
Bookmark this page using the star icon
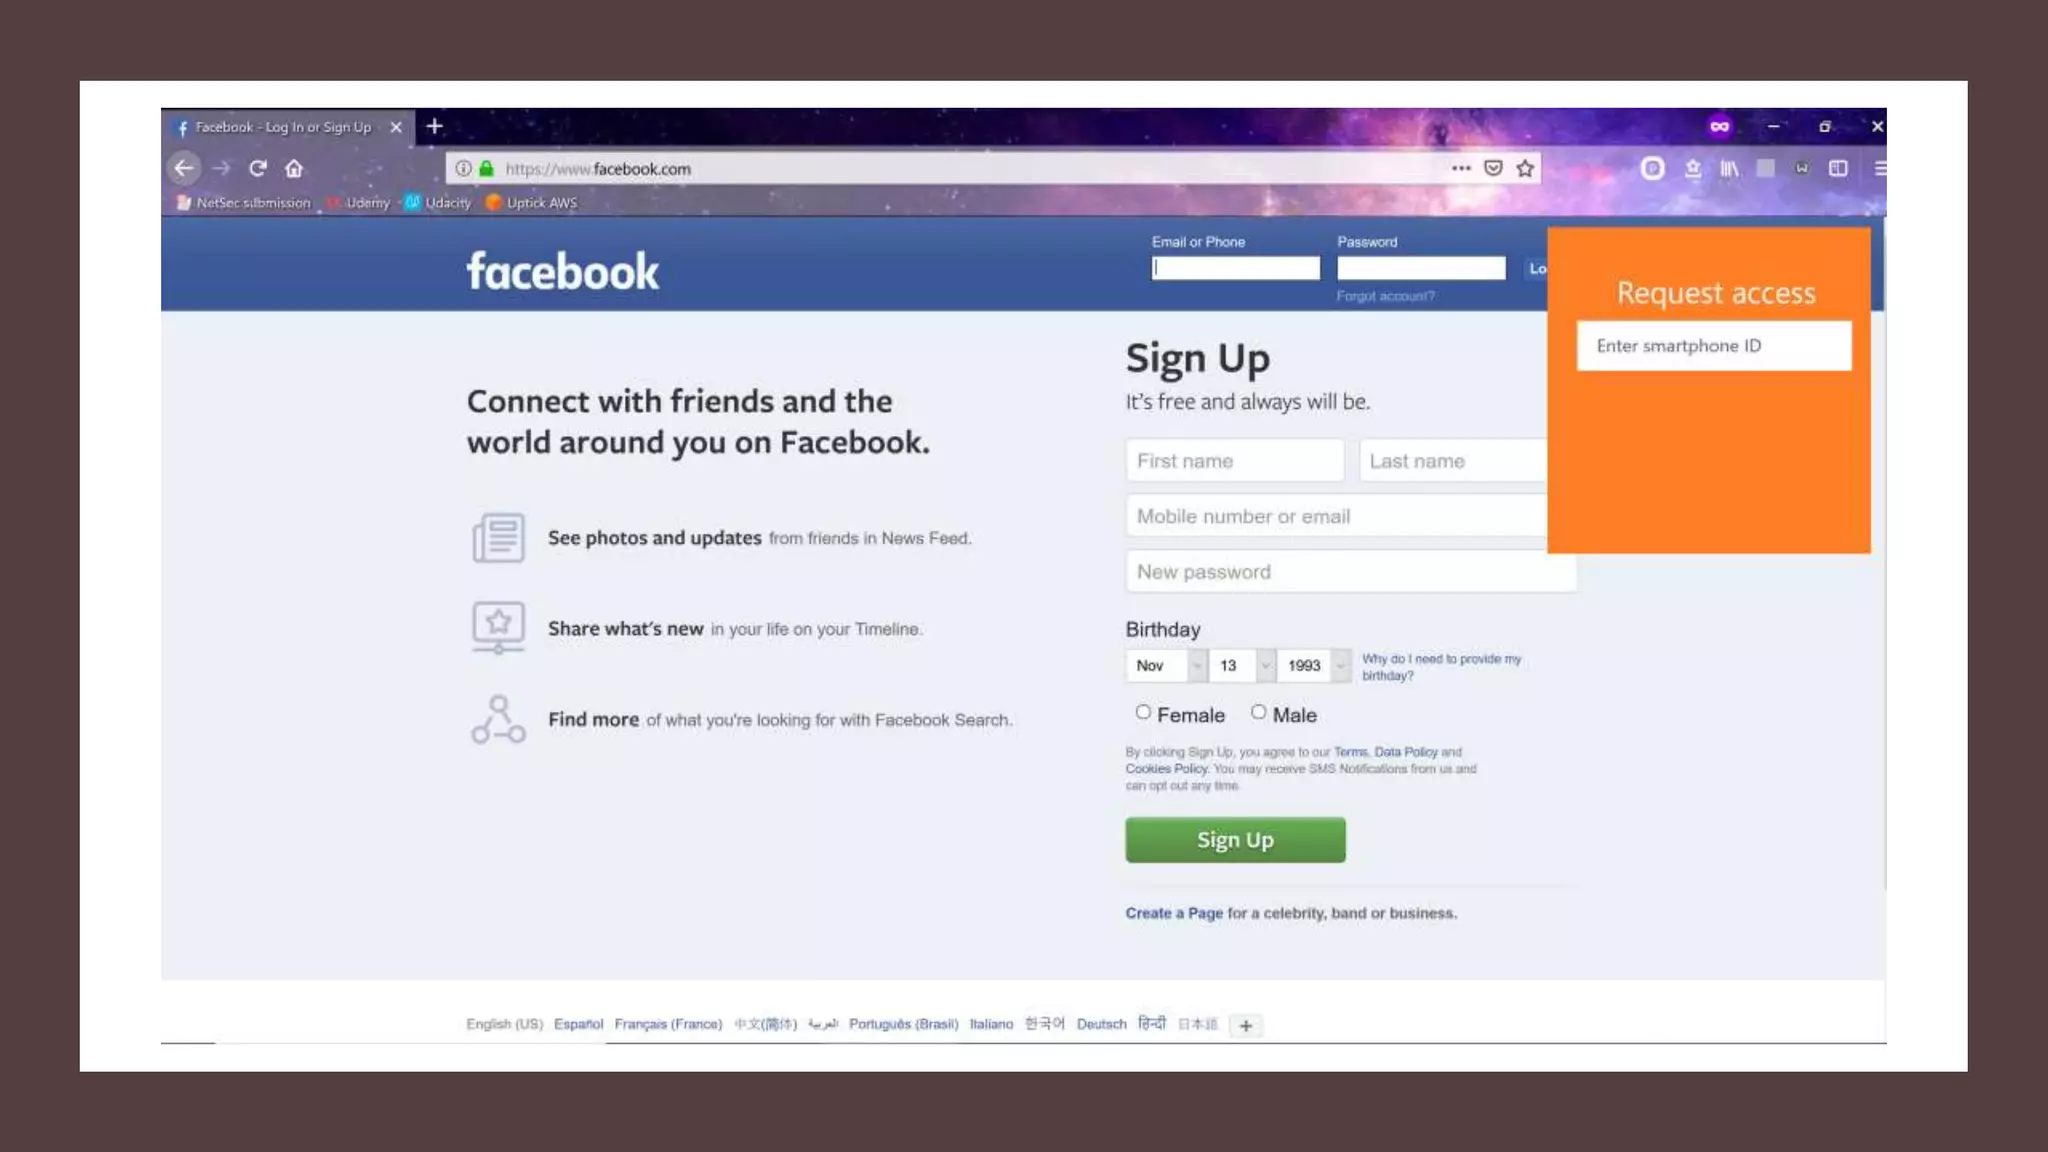pyautogui.click(x=1525, y=168)
